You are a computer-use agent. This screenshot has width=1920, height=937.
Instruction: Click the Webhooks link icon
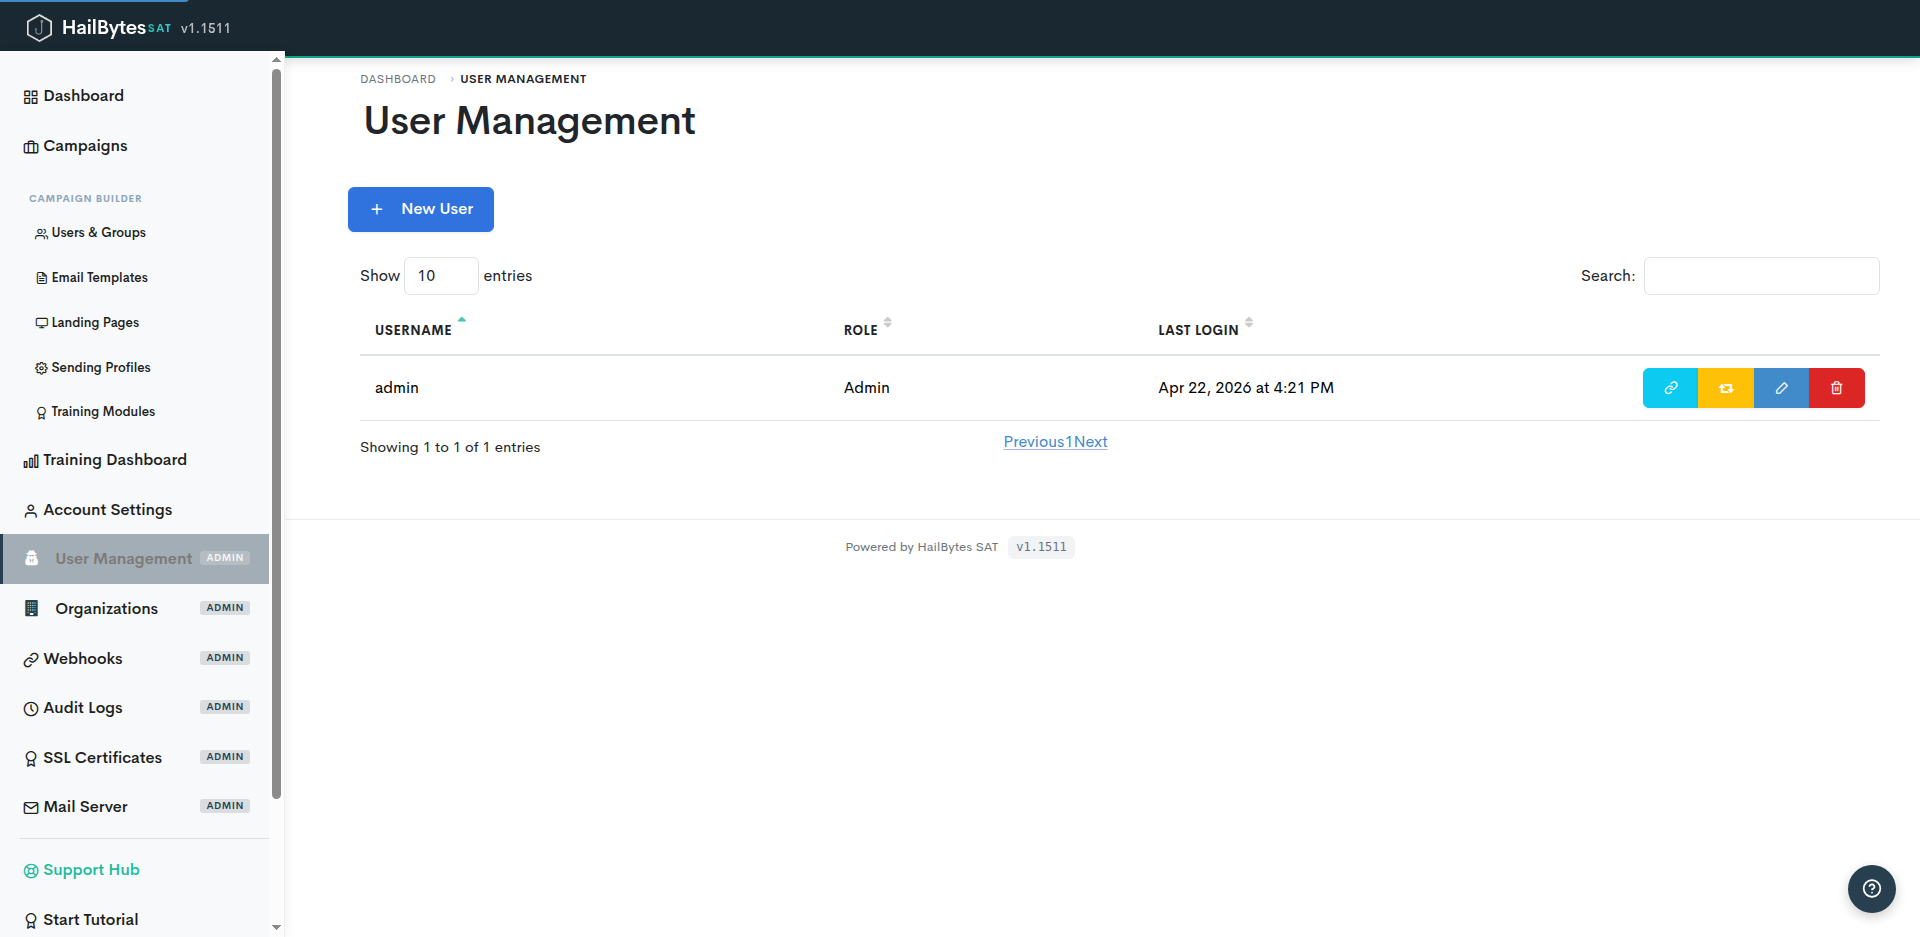tap(31, 660)
